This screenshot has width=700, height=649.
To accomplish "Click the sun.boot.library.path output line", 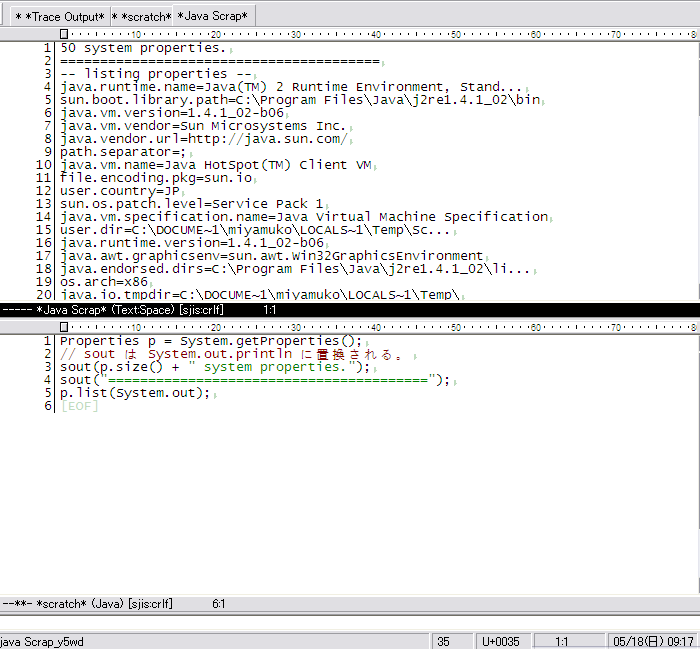I will (x=300, y=100).
